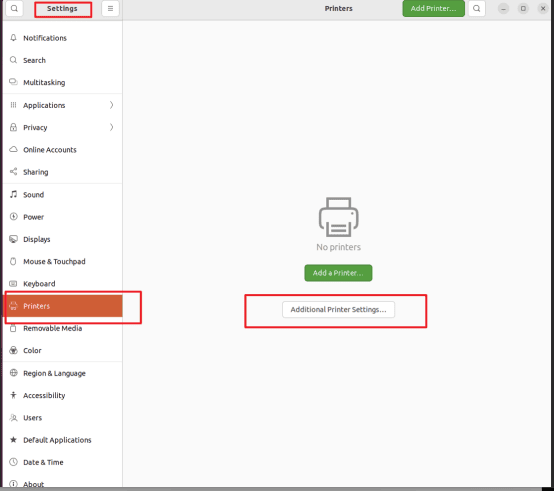Click the Default Applications star icon
554x492 pixels.
click(13, 440)
